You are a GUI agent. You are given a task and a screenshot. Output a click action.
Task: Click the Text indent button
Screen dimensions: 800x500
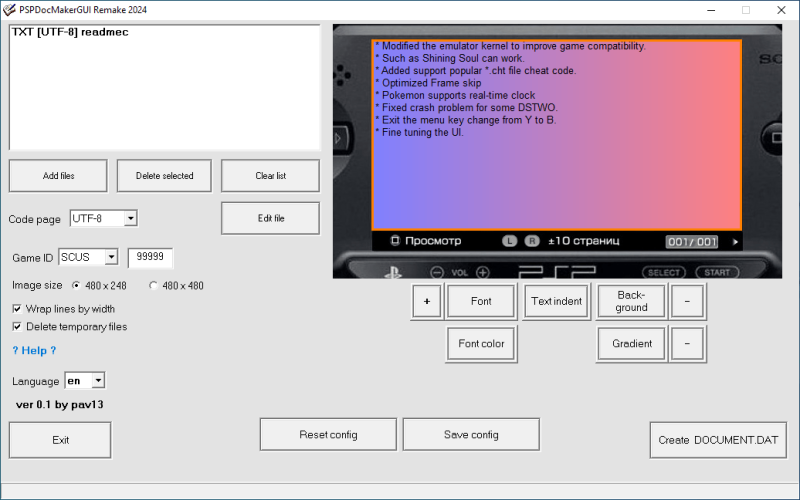[557, 301]
